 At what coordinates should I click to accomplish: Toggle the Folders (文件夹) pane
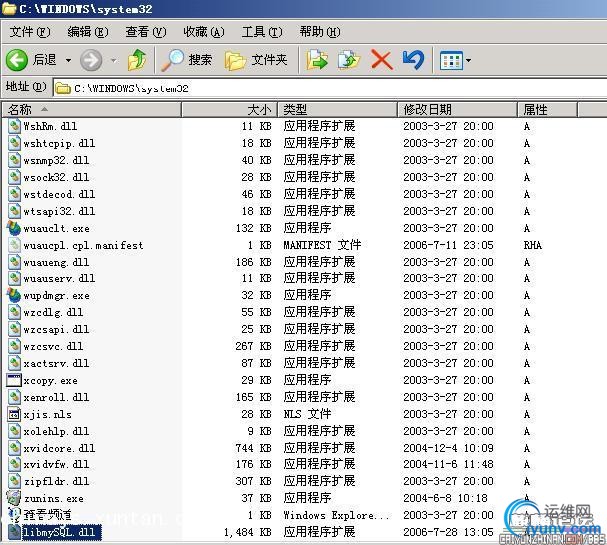click(256, 60)
